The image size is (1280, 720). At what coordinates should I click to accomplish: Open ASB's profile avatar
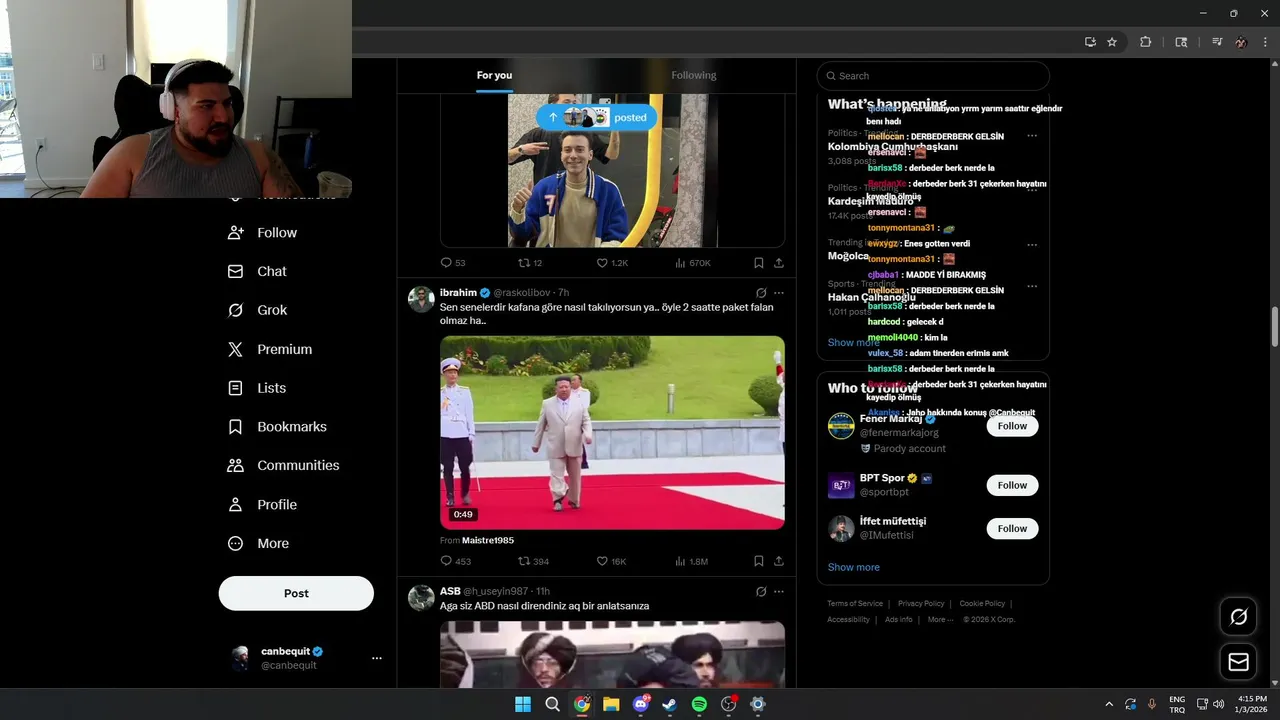(x=421, y=597)
